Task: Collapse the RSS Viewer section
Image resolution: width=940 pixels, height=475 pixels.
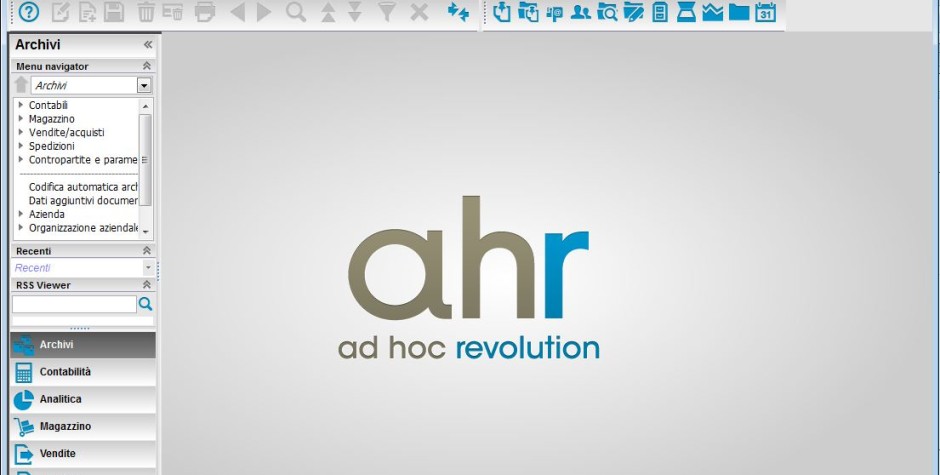Action: click(146, 285)
